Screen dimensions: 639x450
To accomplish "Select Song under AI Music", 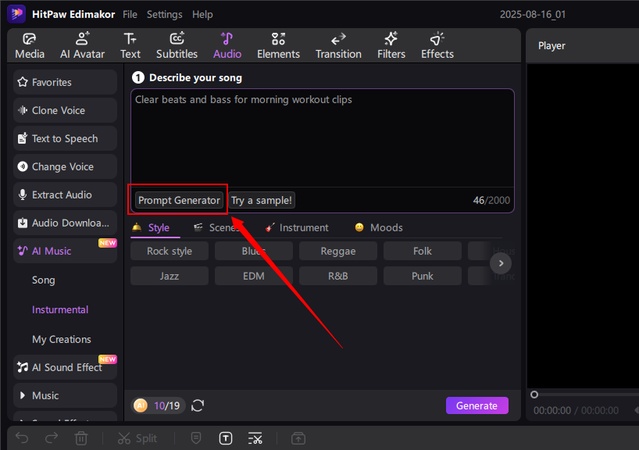I will click(x=43, y=280).
